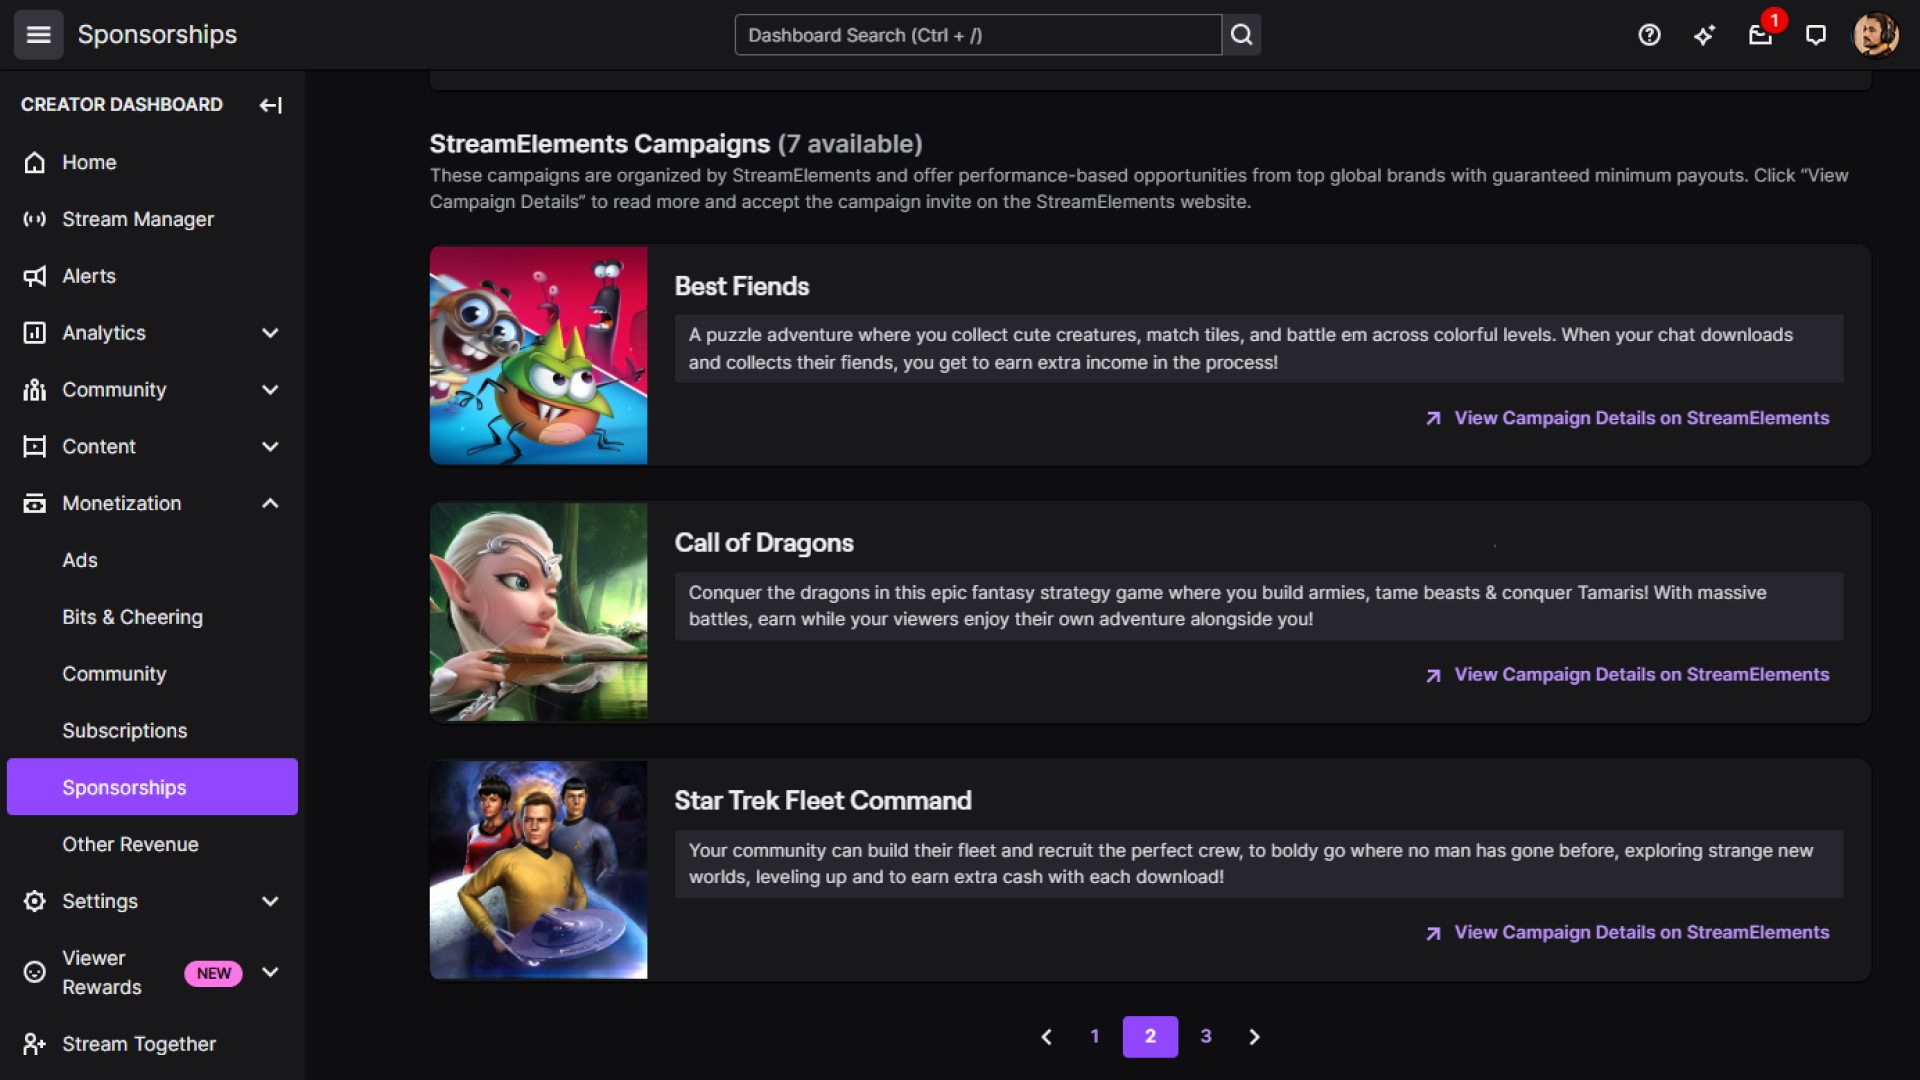Click the Analytics chart icon
This screenshot has height=1080, width=1920.
click(x=35, y=333)
